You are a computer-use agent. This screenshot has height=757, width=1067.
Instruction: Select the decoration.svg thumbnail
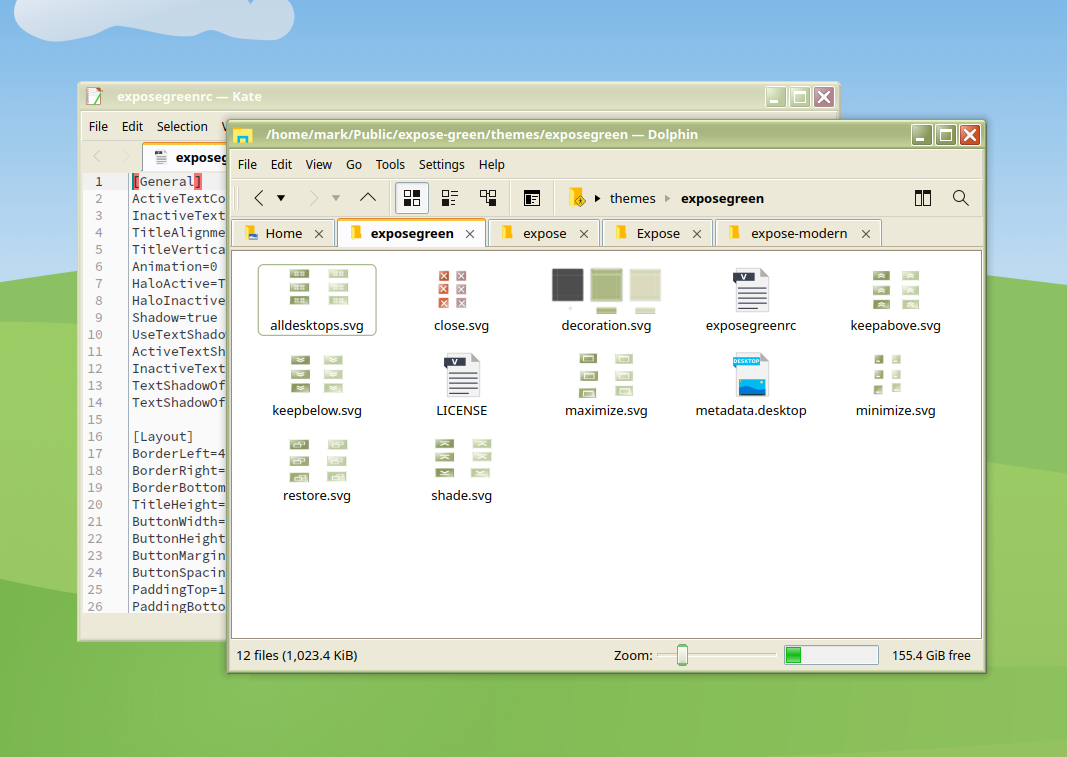click(606, 291)
